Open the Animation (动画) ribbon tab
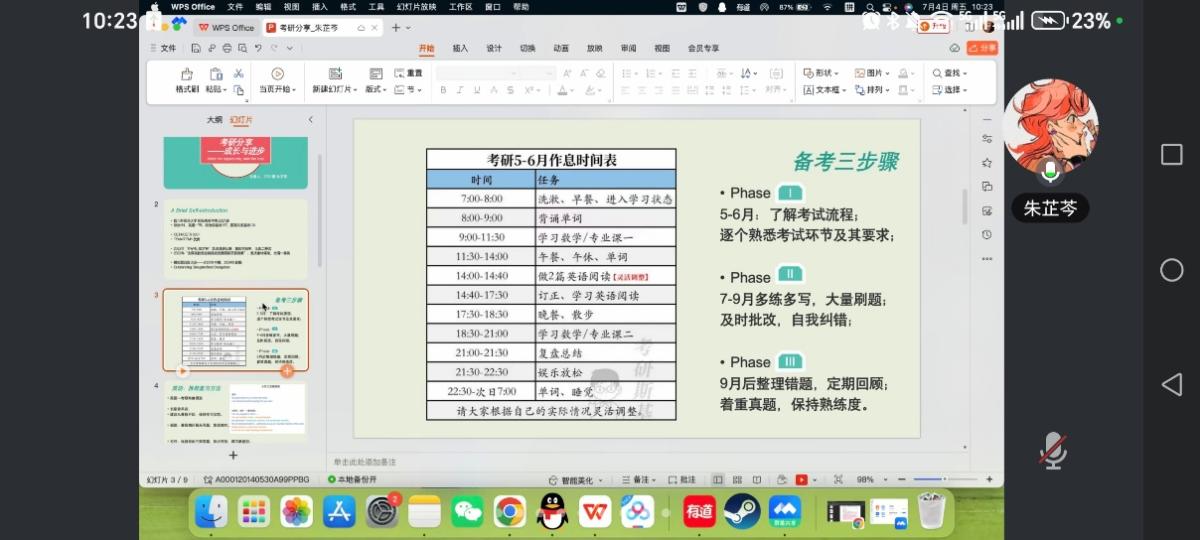This screenshot has height=540, width=1200. coord(561,48)
